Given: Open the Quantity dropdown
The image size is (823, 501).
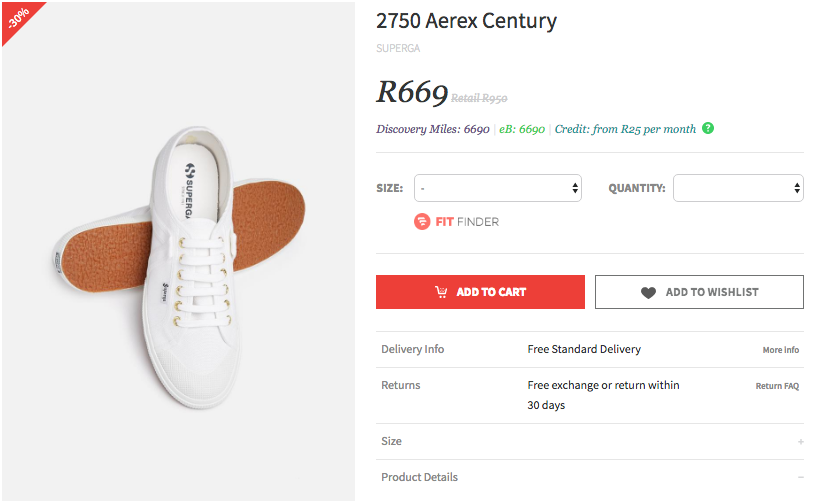Looking at the screenshot, I should tap(738, 188).
